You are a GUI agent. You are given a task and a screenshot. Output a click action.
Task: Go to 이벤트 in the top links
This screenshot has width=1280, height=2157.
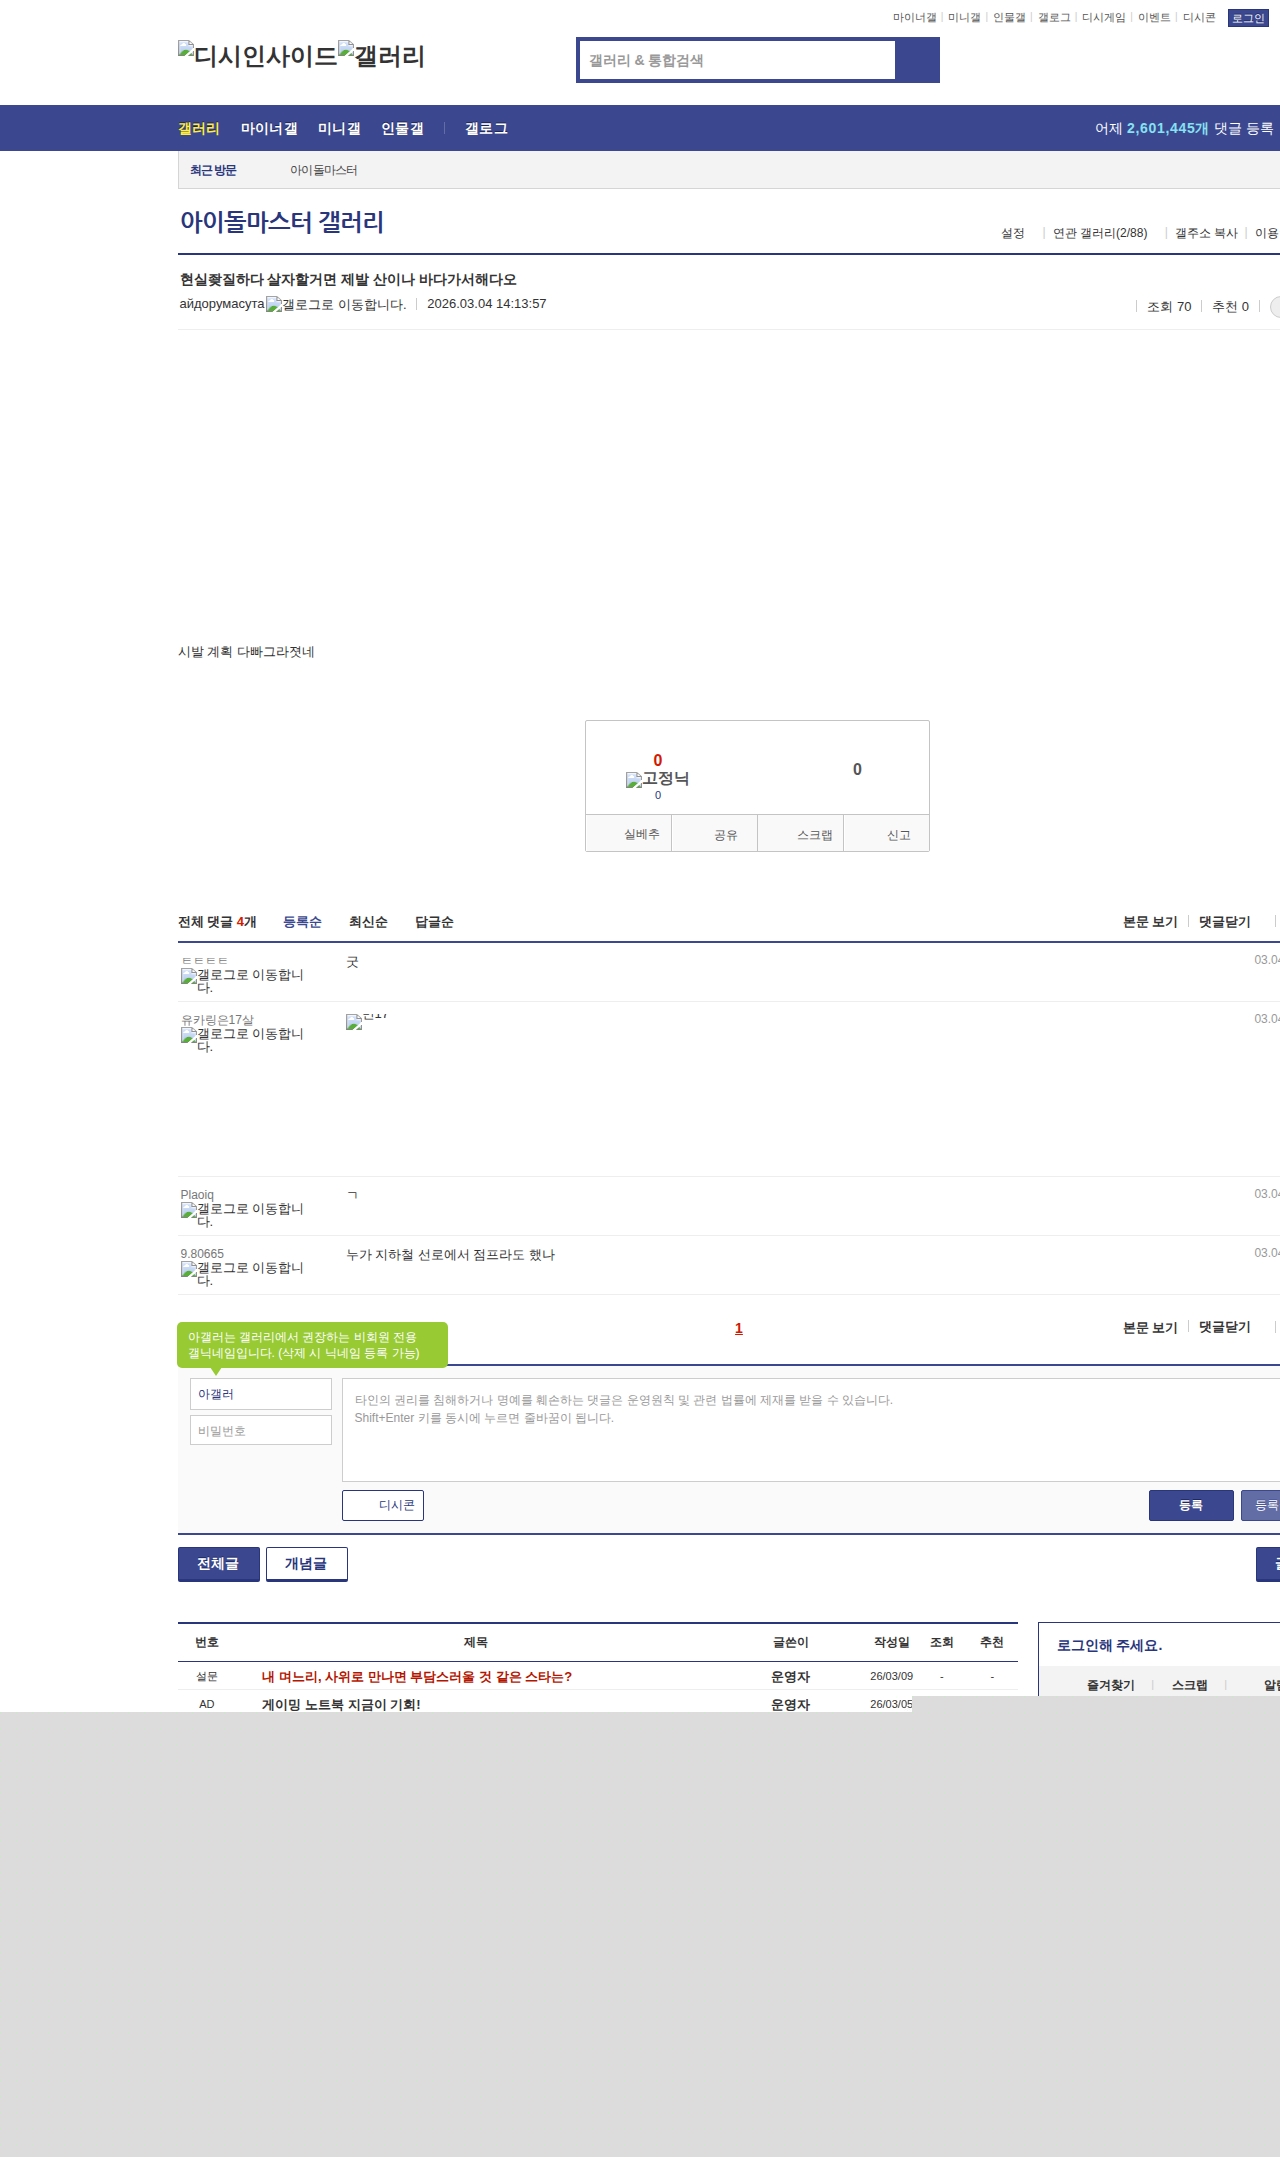pyautogui.click(x=1154, y=18)
